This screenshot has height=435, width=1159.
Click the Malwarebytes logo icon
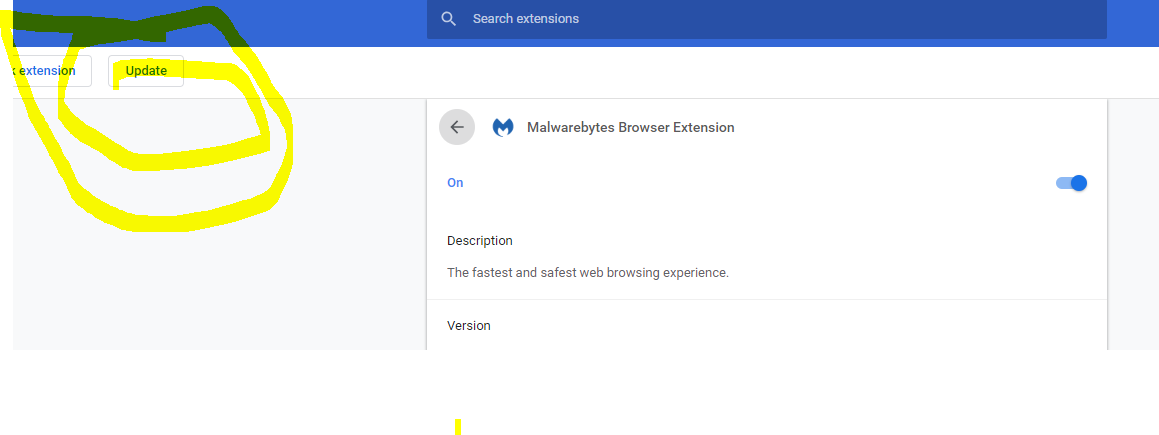point(503,128)
